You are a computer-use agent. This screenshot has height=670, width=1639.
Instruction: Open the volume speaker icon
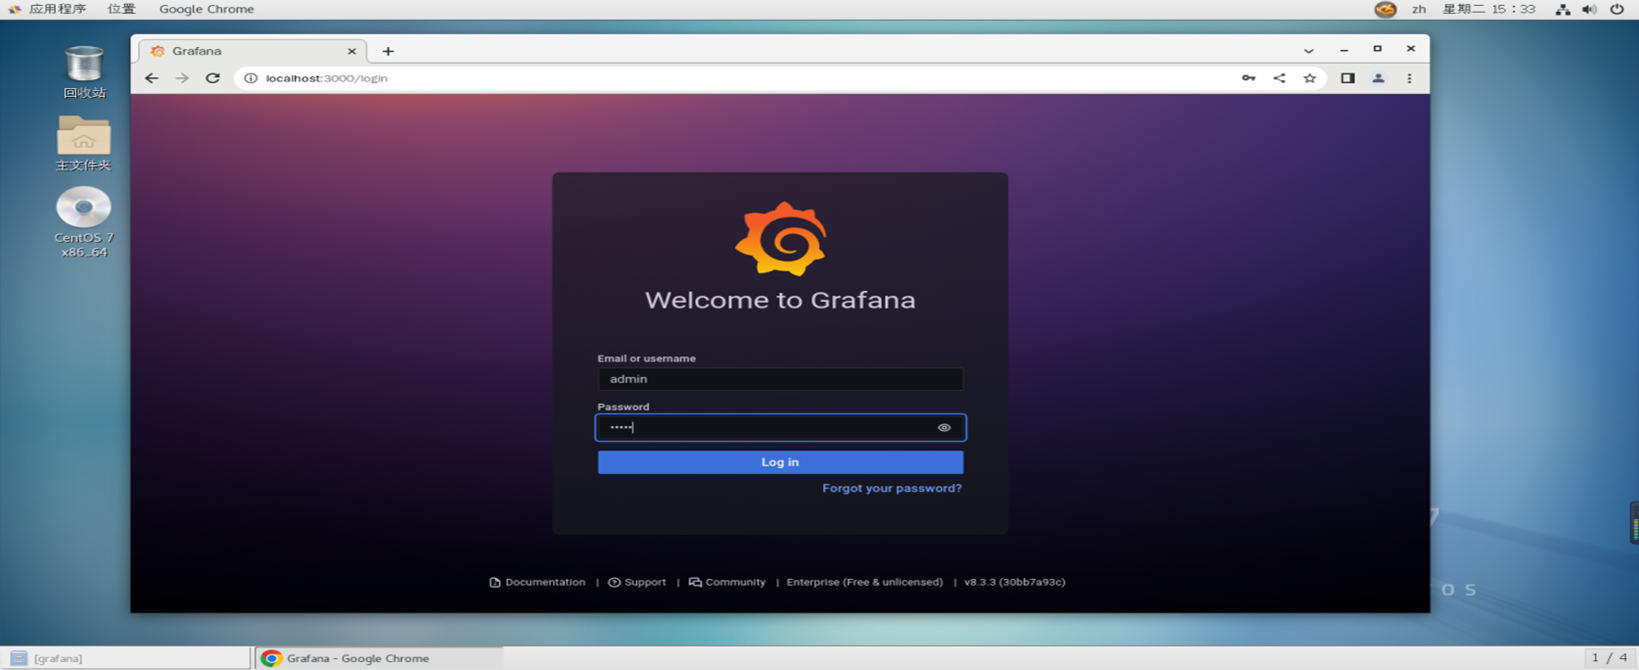click(x=1589, y=9)
